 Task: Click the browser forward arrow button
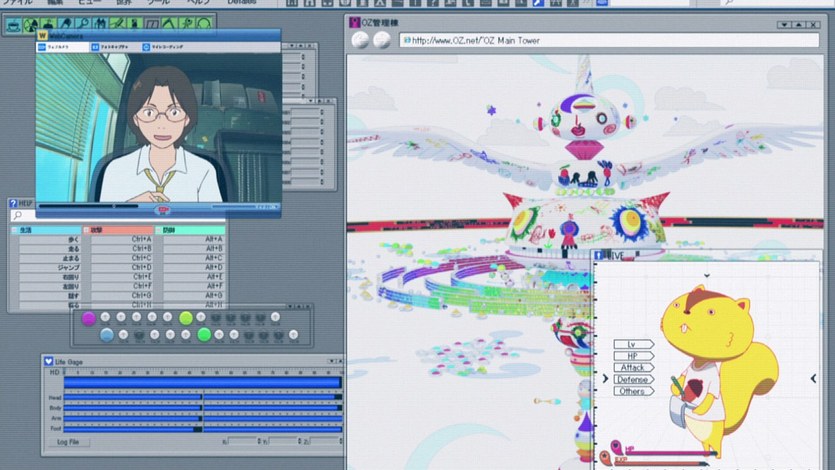coord(381,40)
